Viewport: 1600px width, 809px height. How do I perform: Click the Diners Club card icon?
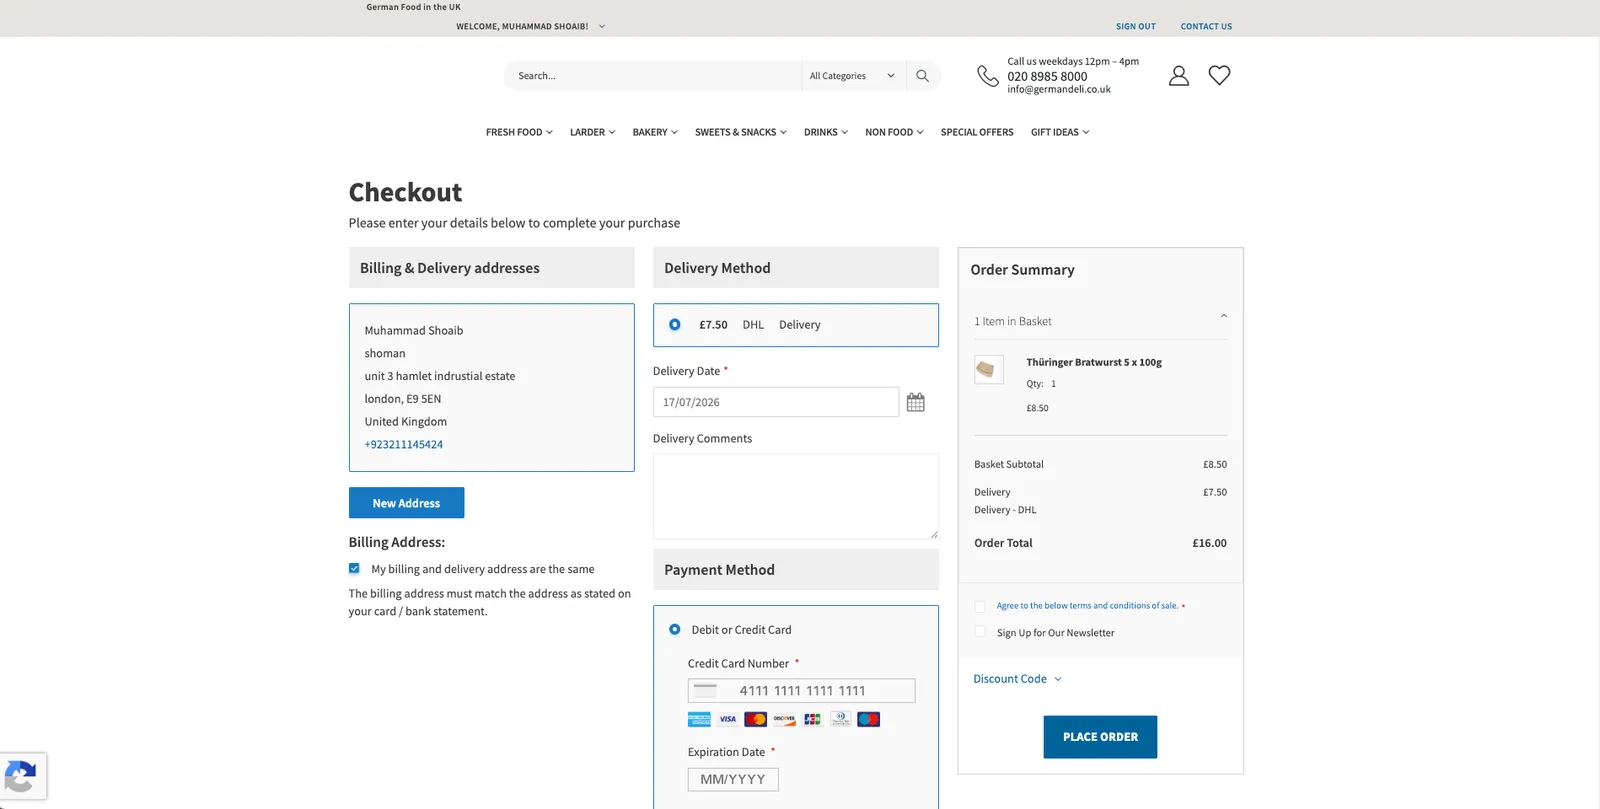[840, 719]
